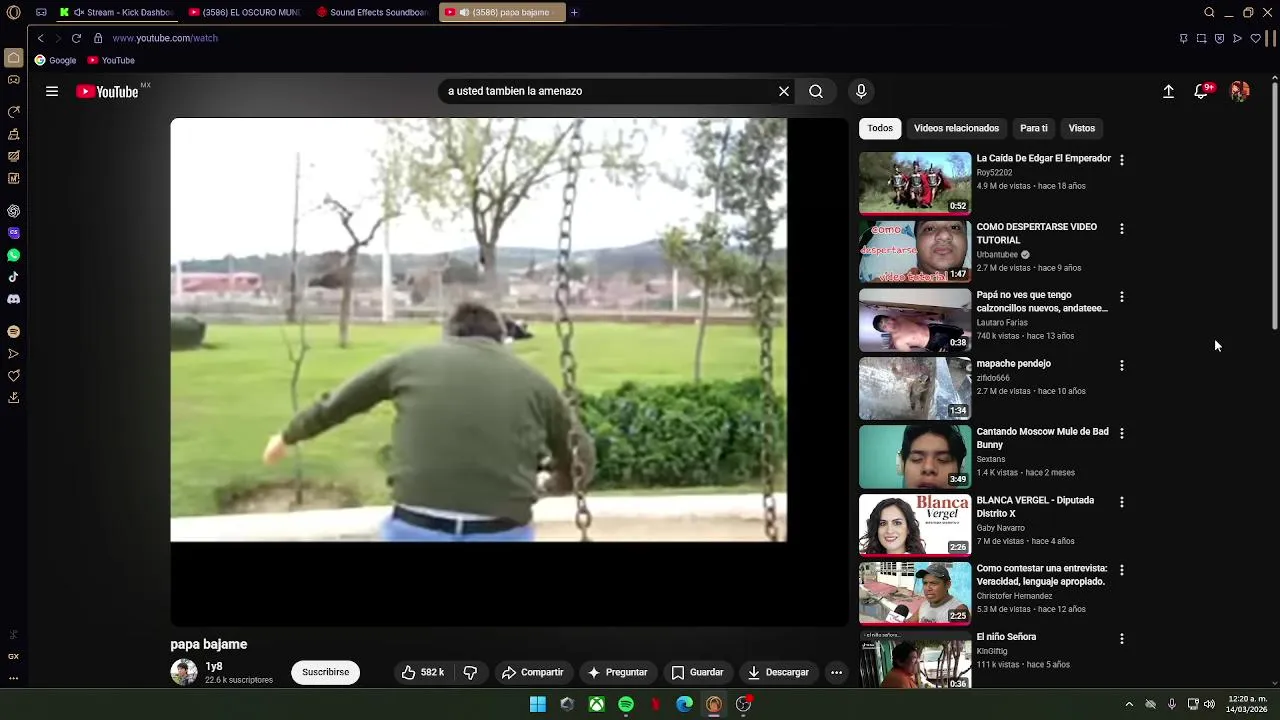Click the toolbar pin icon
This screenshot has height=720, width=1280.
pos(1183,38)
